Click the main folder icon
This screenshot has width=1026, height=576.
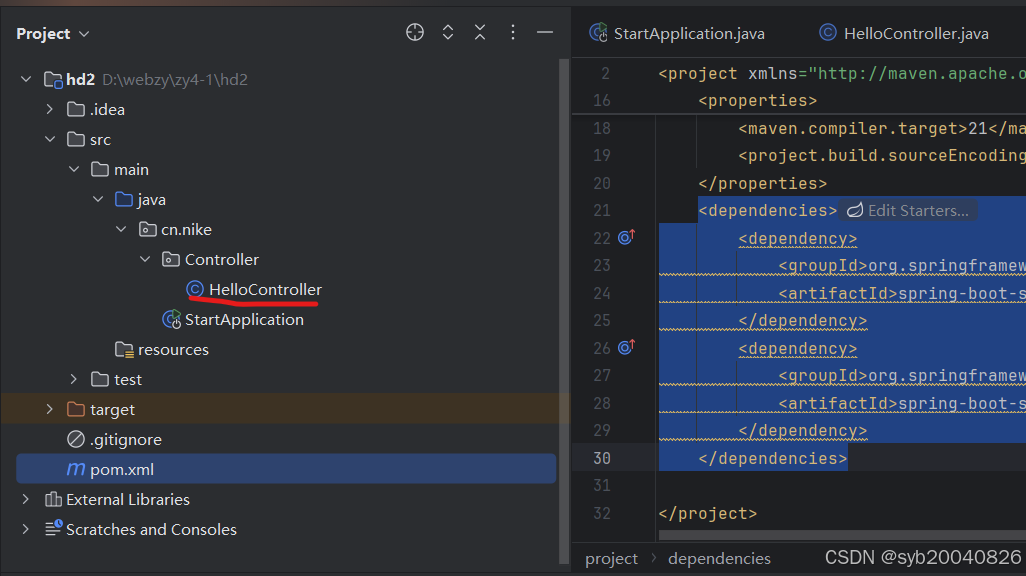coord(100,170)
